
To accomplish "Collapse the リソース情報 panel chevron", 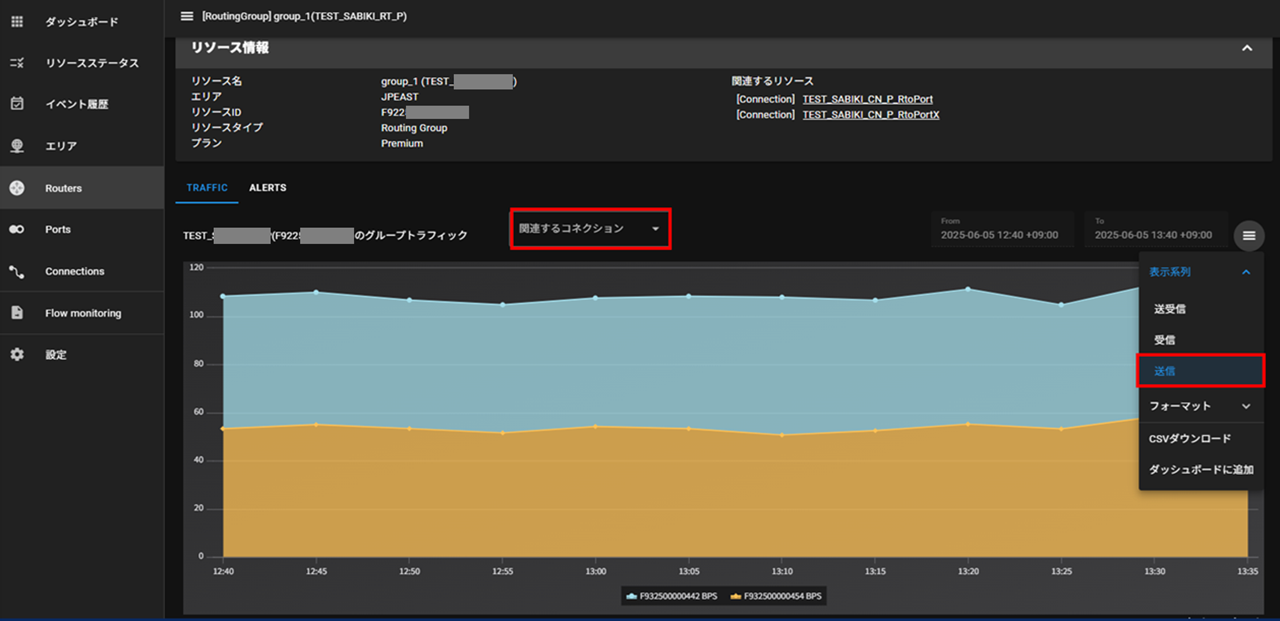I will [1246, 48].
